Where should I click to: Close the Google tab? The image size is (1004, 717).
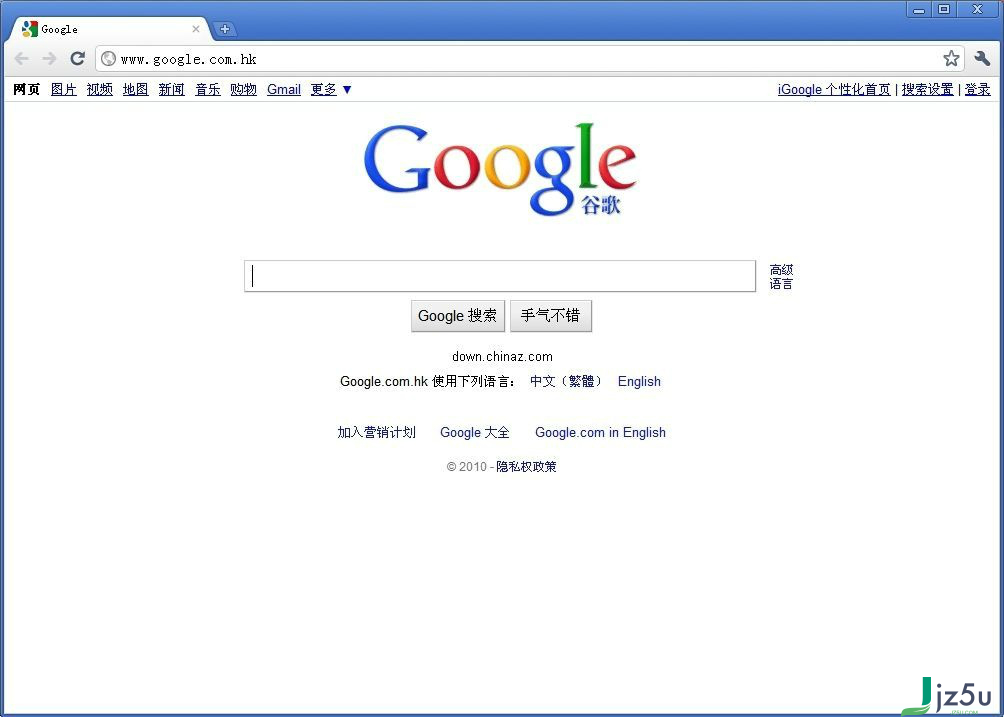196,29
